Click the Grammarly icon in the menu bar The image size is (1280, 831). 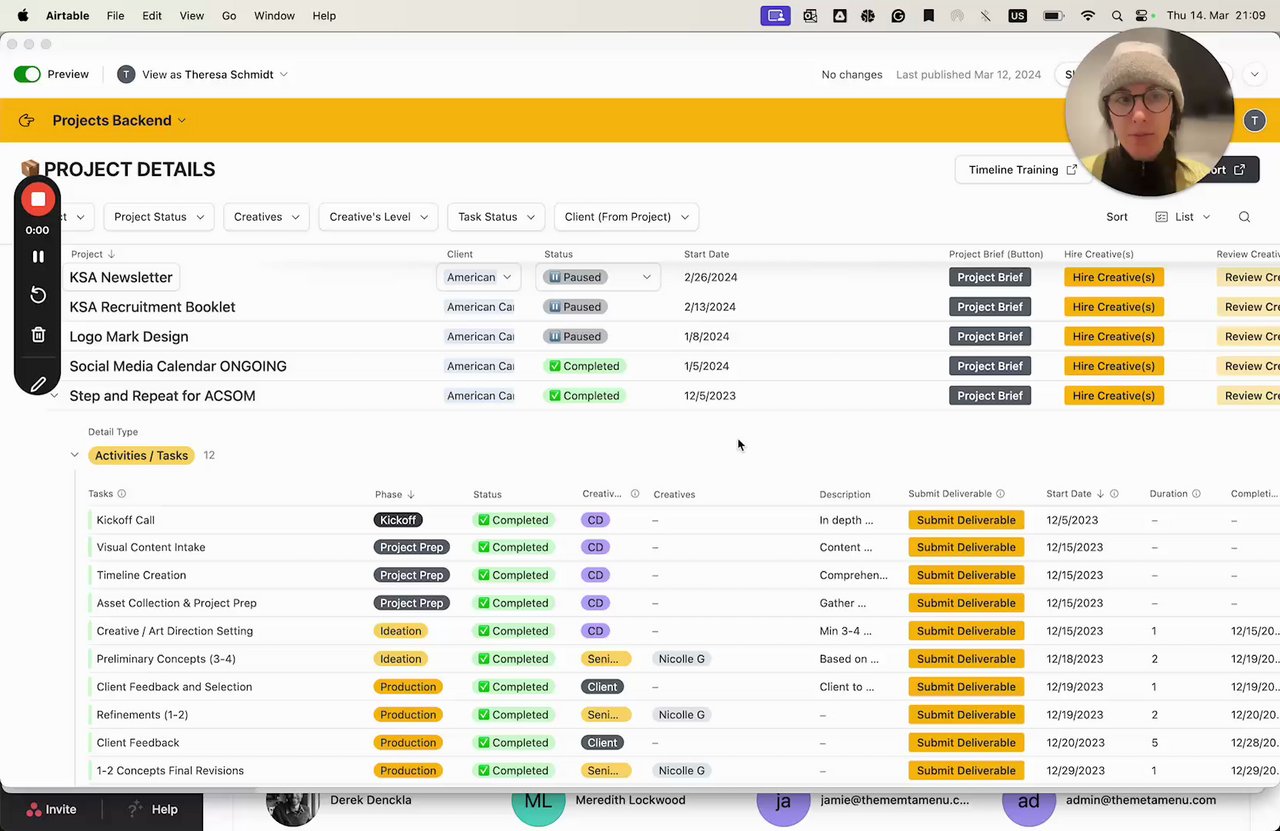tap(898, 16)
